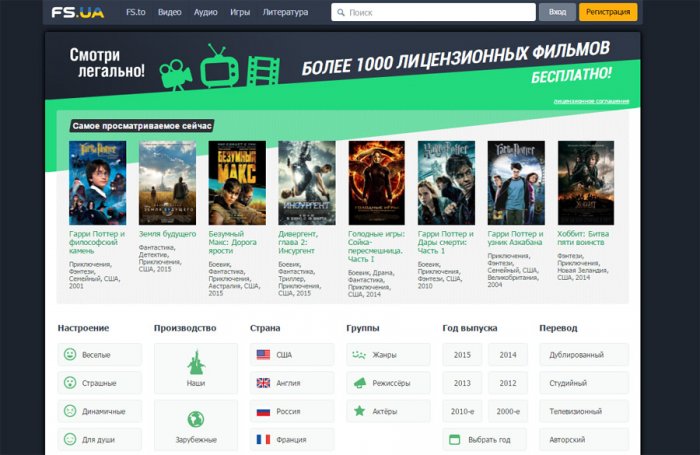This screenshot has width=700, height=455.
Task: Select the Веселые mood filter
Action: pyautogui.click(x=100, y=355)
